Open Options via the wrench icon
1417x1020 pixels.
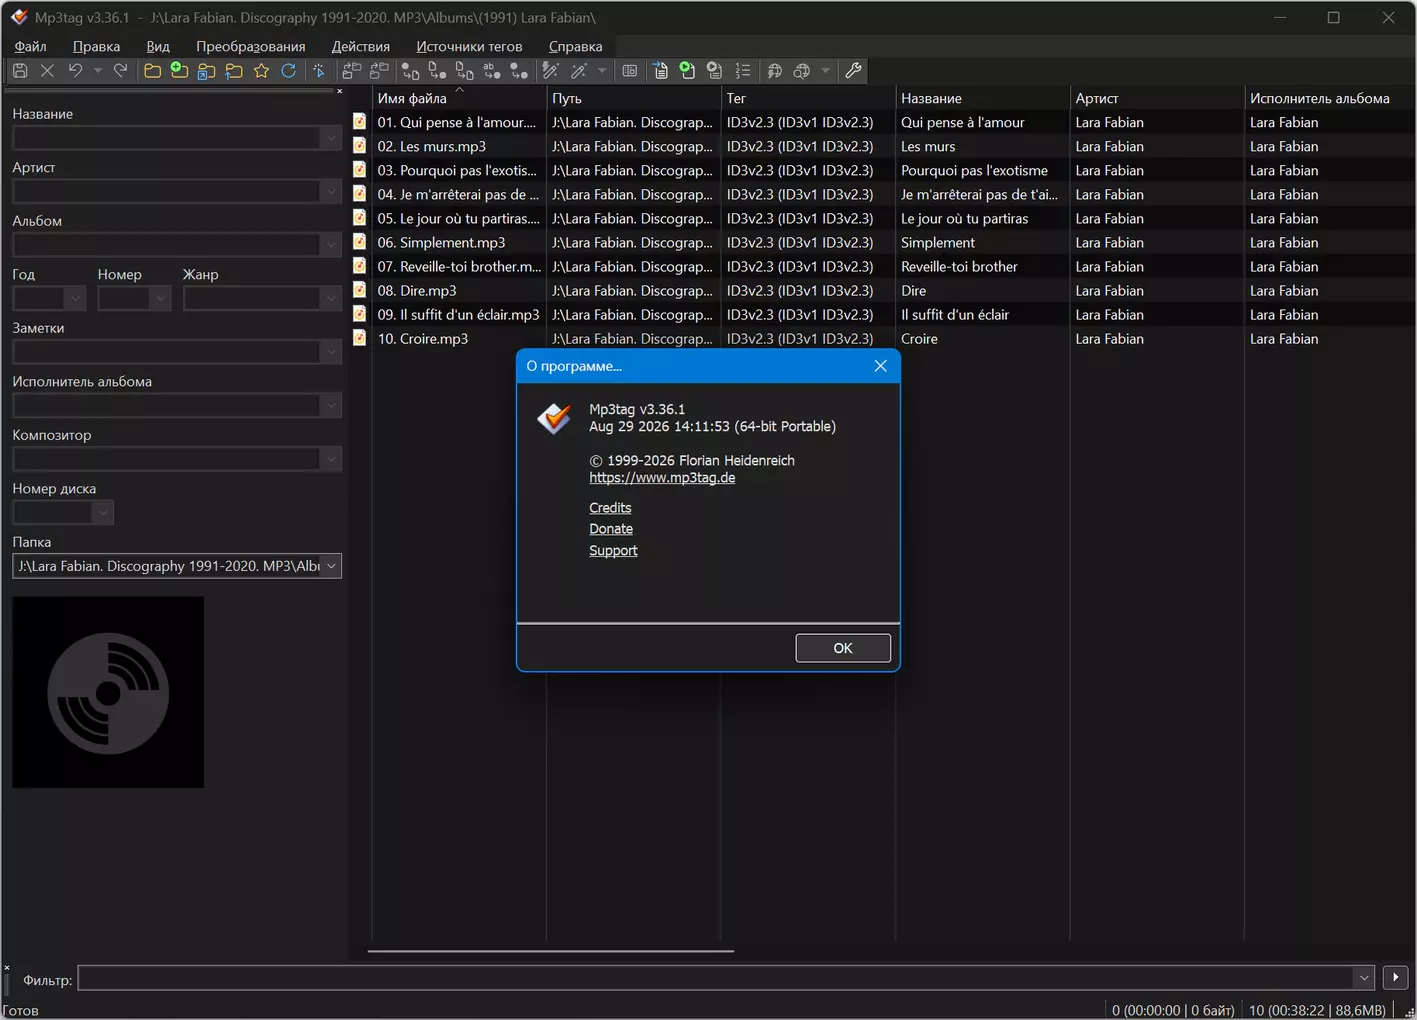[853, 71]
